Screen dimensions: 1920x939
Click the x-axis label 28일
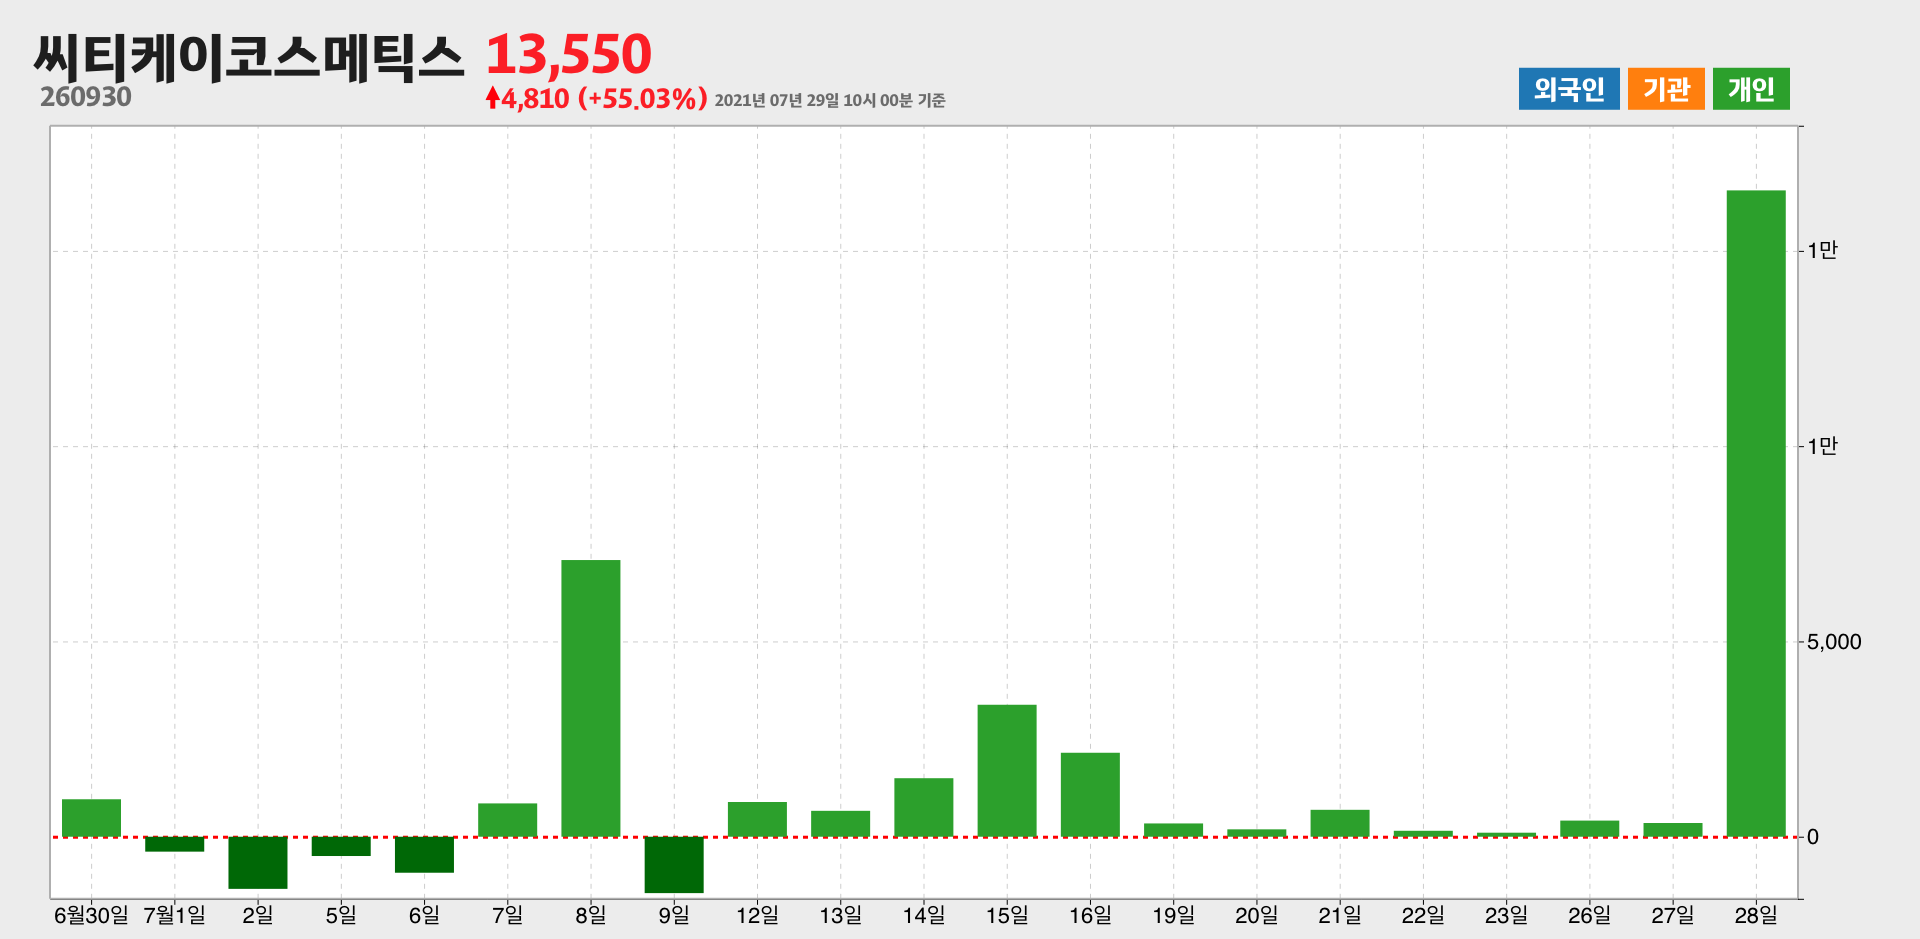(x=1756, y=915)
